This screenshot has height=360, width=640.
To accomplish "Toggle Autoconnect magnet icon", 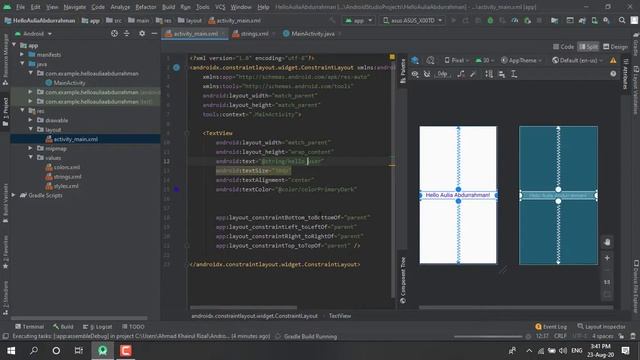I will point(427,74).
